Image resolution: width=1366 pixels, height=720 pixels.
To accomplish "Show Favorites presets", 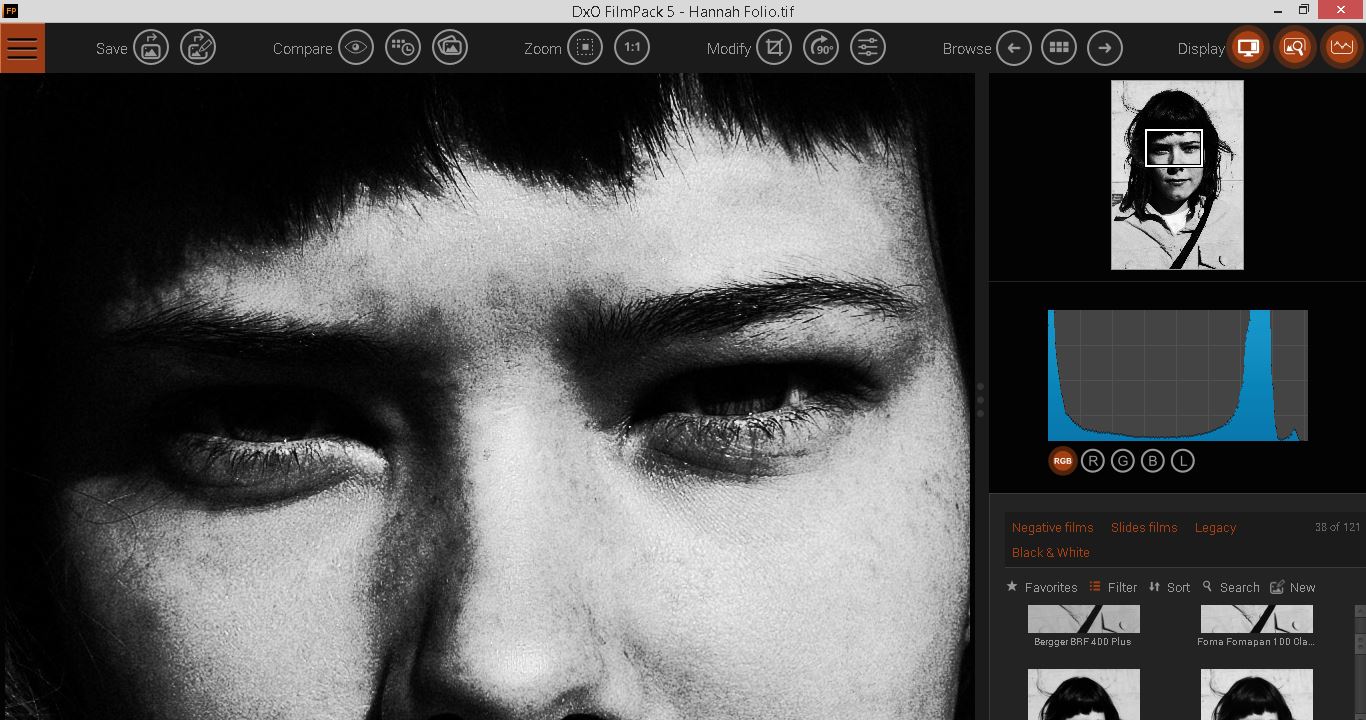I will click(x=1041, y=587).
